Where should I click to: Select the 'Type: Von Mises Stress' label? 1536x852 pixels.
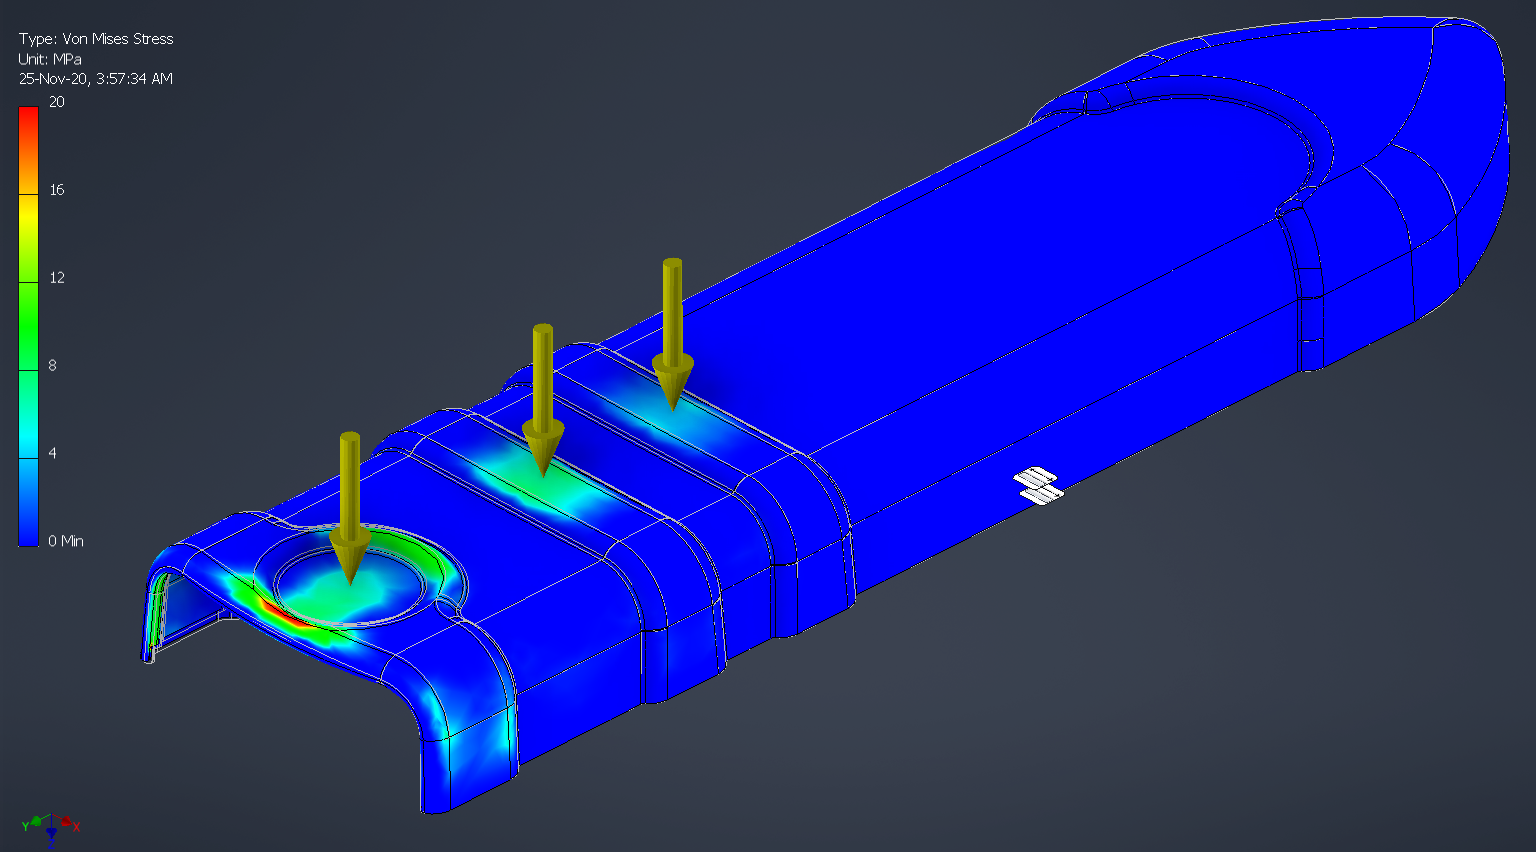pyautogui.click(x=96, y=39)
